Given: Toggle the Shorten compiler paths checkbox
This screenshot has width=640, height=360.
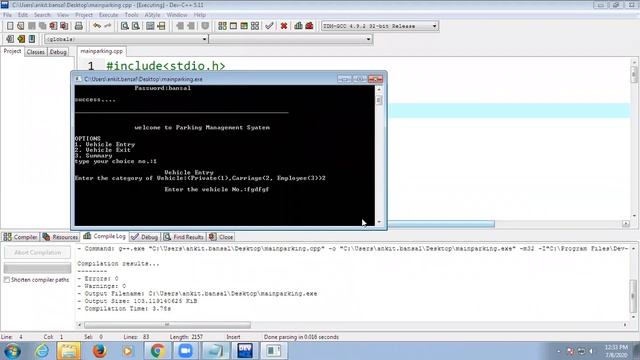Looking at the screenshot, I should coord(7,280).
